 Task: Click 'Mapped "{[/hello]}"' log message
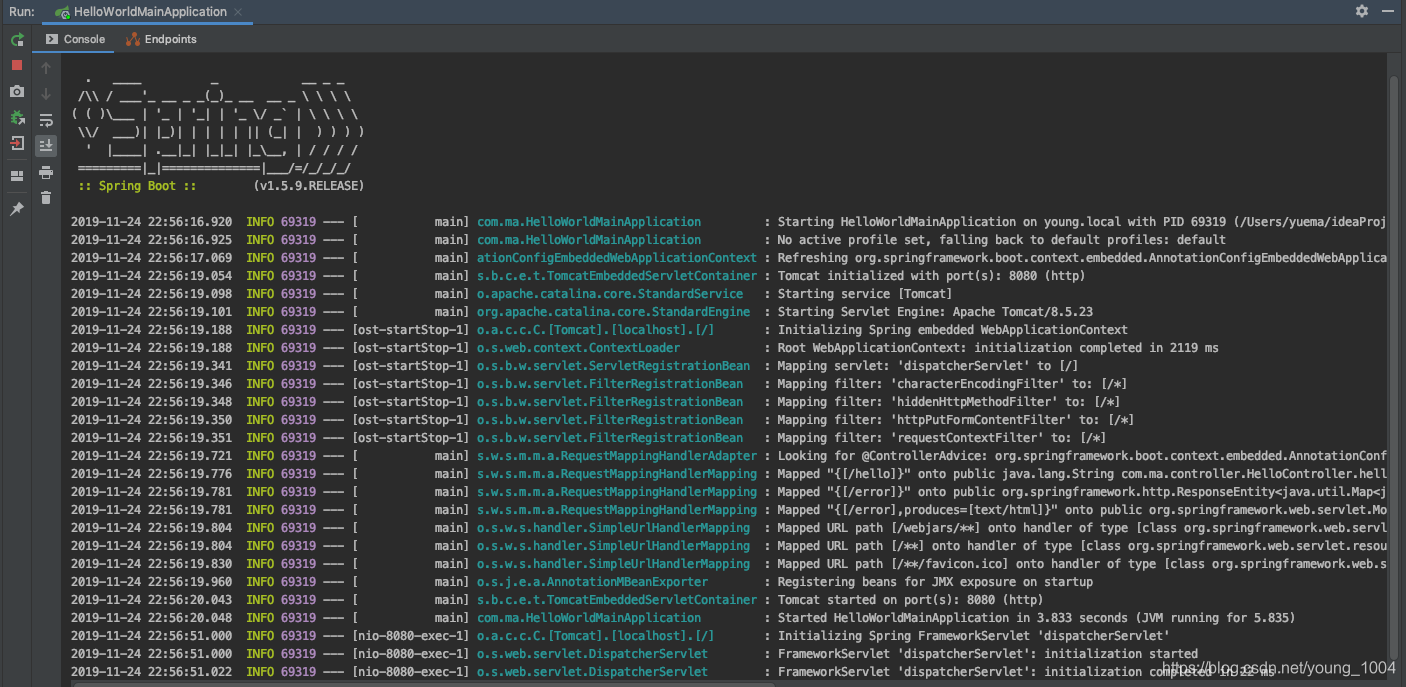tap(844, 474)
